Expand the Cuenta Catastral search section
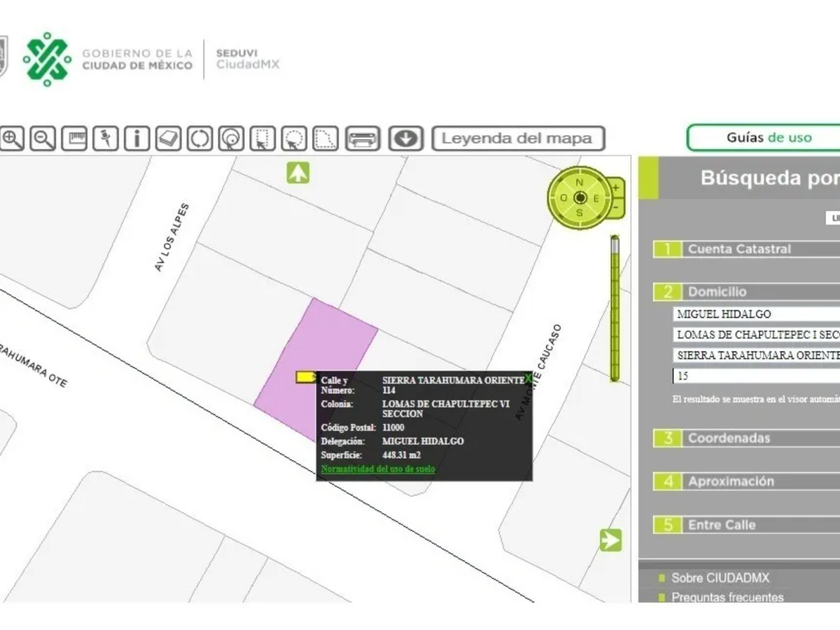Screen dimensions: 840x630 pyautogui.click(x=739, y=249)
